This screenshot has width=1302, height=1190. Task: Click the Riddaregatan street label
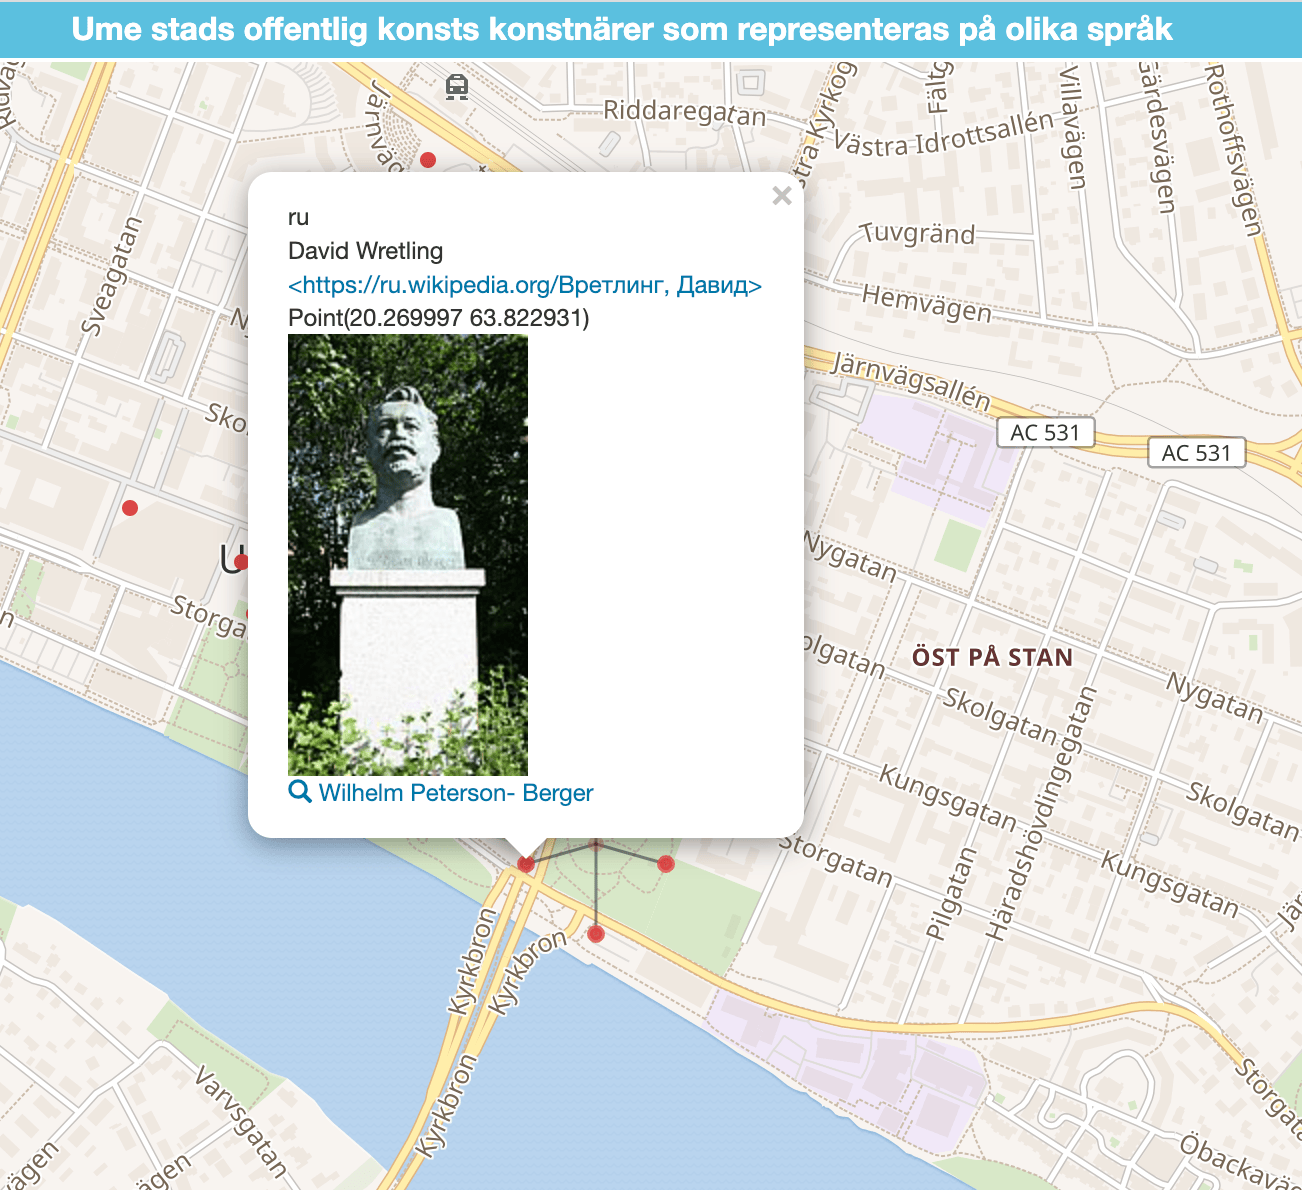[684, 112]
